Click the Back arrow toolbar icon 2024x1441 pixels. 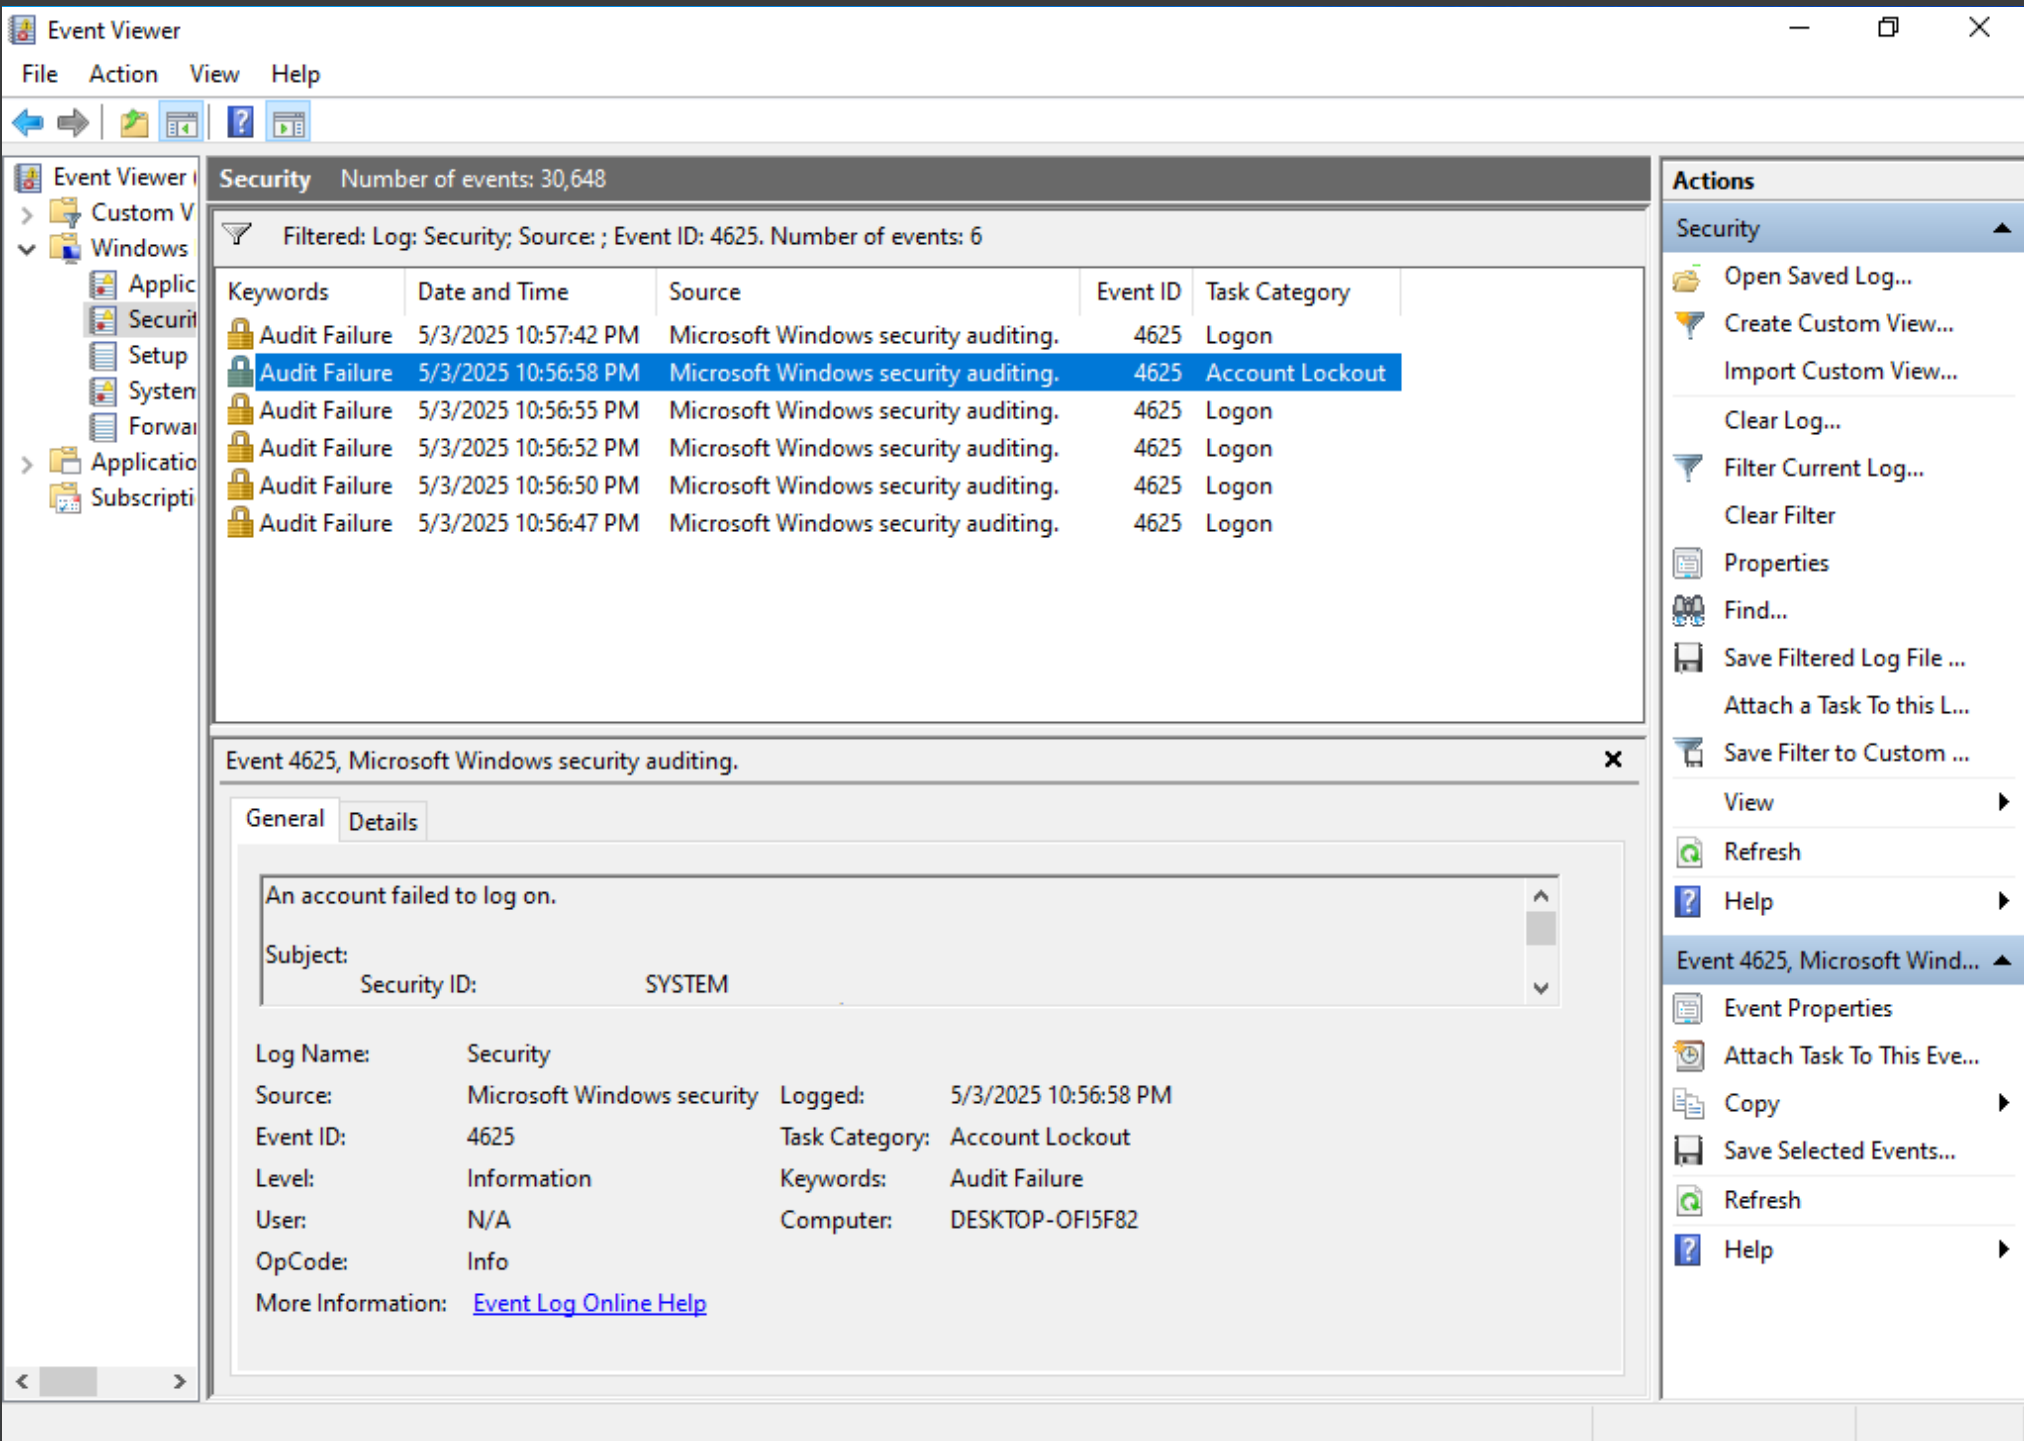point(28,123)
